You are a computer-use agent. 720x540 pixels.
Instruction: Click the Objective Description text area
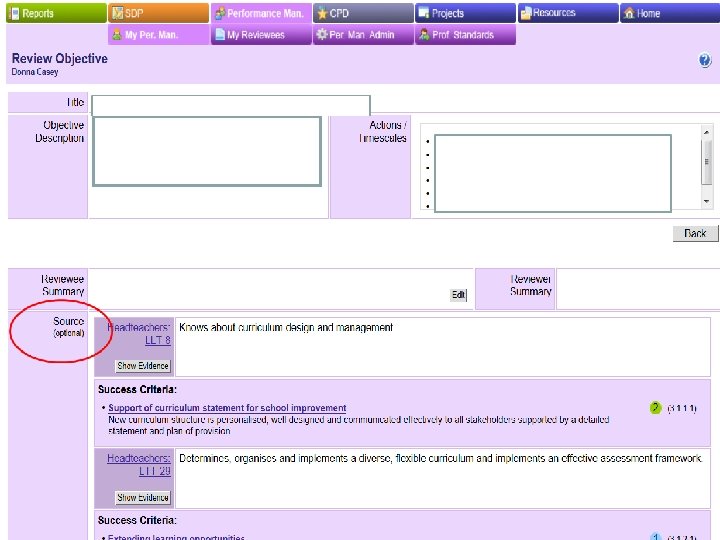click(207, 152)
